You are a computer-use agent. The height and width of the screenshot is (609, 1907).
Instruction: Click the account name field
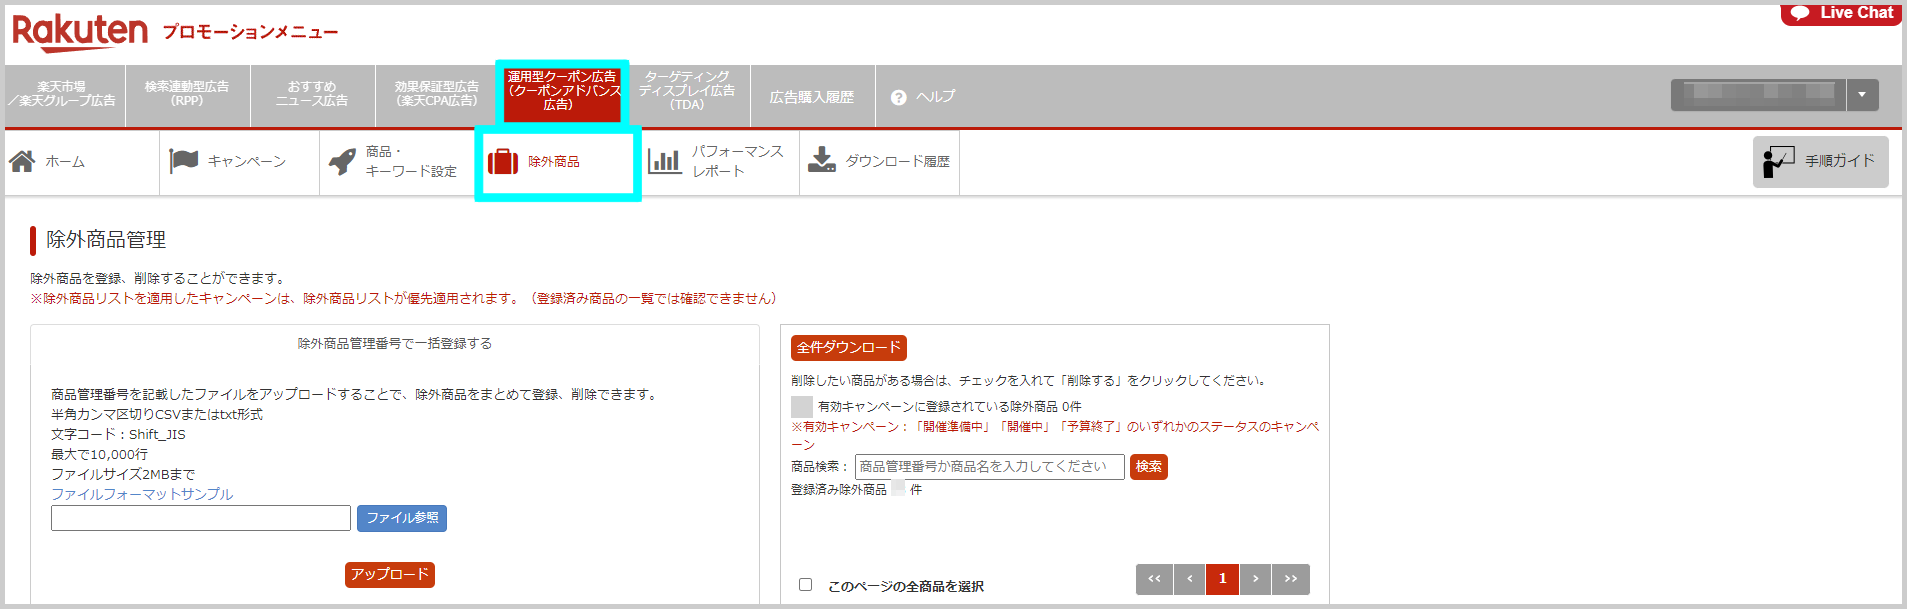coord(1758,95)
